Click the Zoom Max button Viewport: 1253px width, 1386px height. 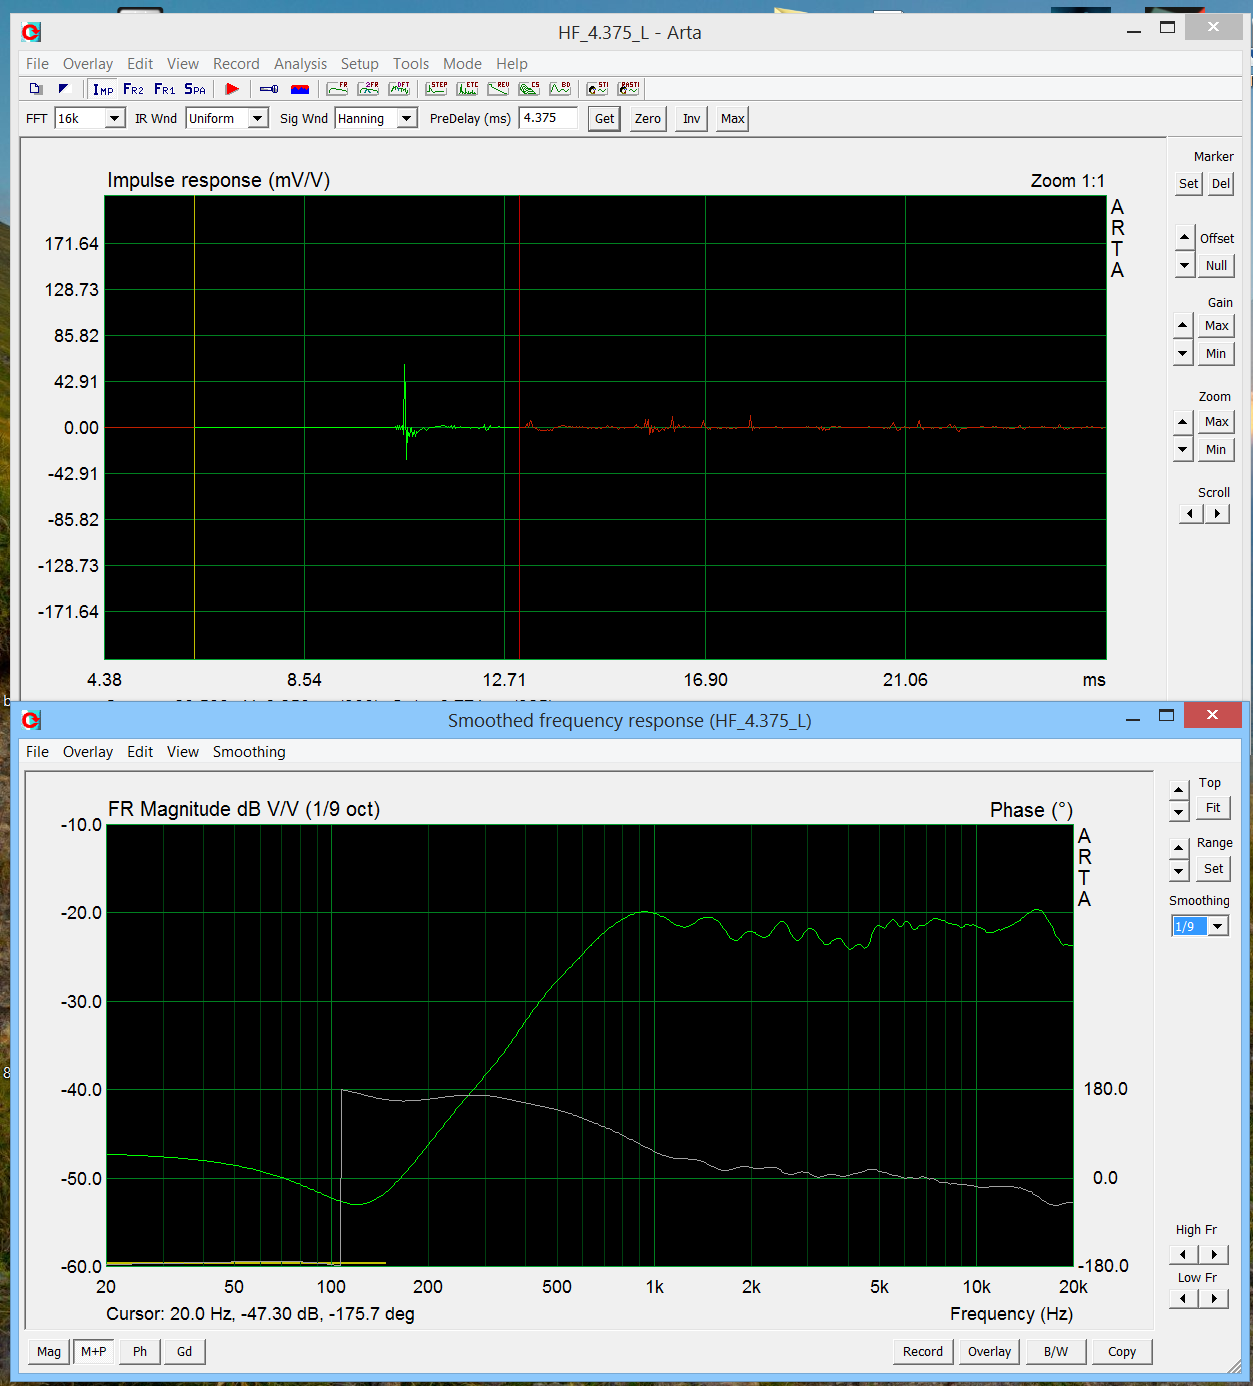1216,422
